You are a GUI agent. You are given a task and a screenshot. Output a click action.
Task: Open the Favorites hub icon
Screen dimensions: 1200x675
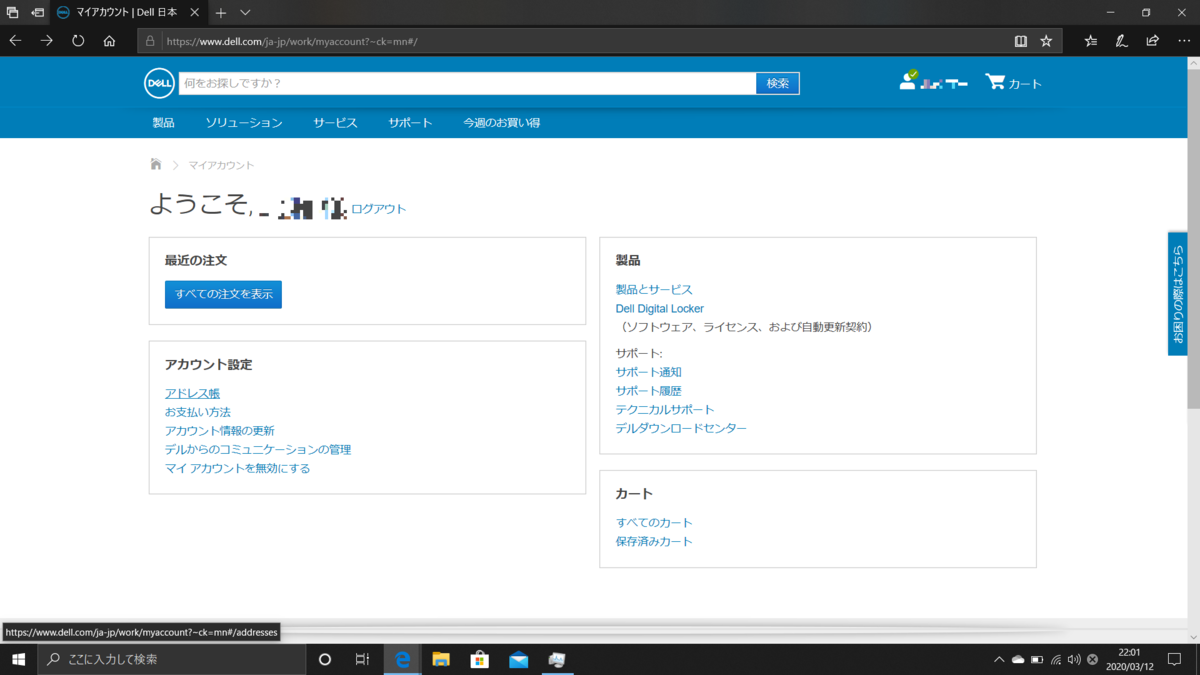point(1091,41)
